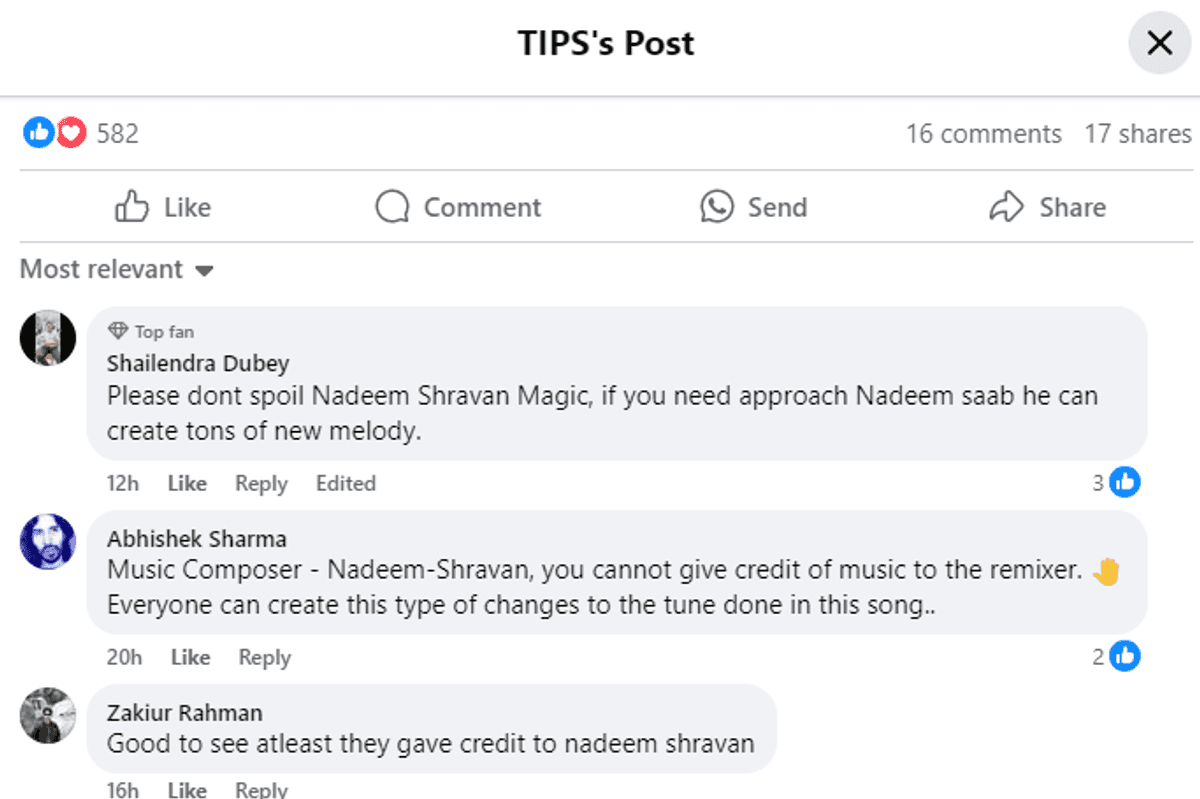This screenshot has width=1200, height=799.
Task: Open Most relevant comment sorting dropdown
Action: [116, 269]
